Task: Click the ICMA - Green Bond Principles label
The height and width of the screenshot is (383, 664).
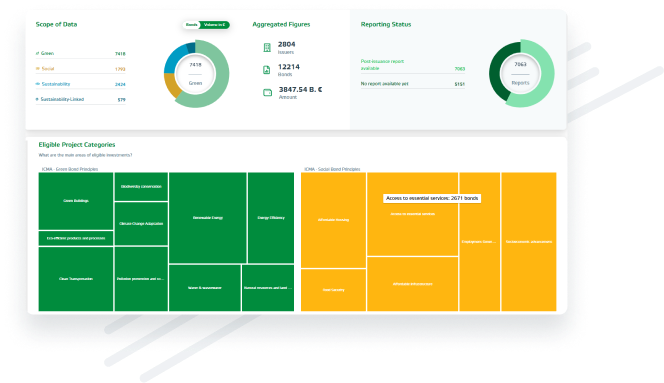Action: tap(70, 169)
